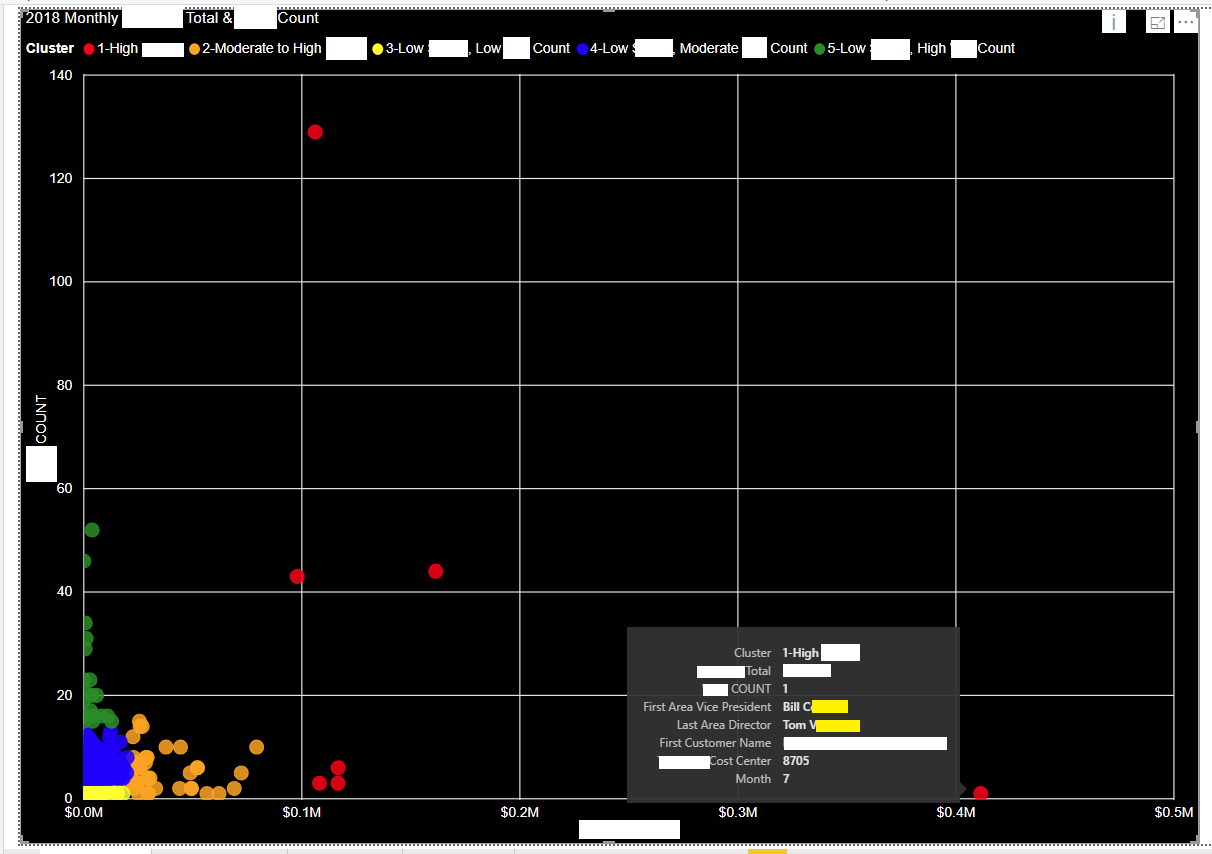This screenshot has height=854, width=1212.
Task: Select the red 1-High legend entry
Action: point(133,48)
